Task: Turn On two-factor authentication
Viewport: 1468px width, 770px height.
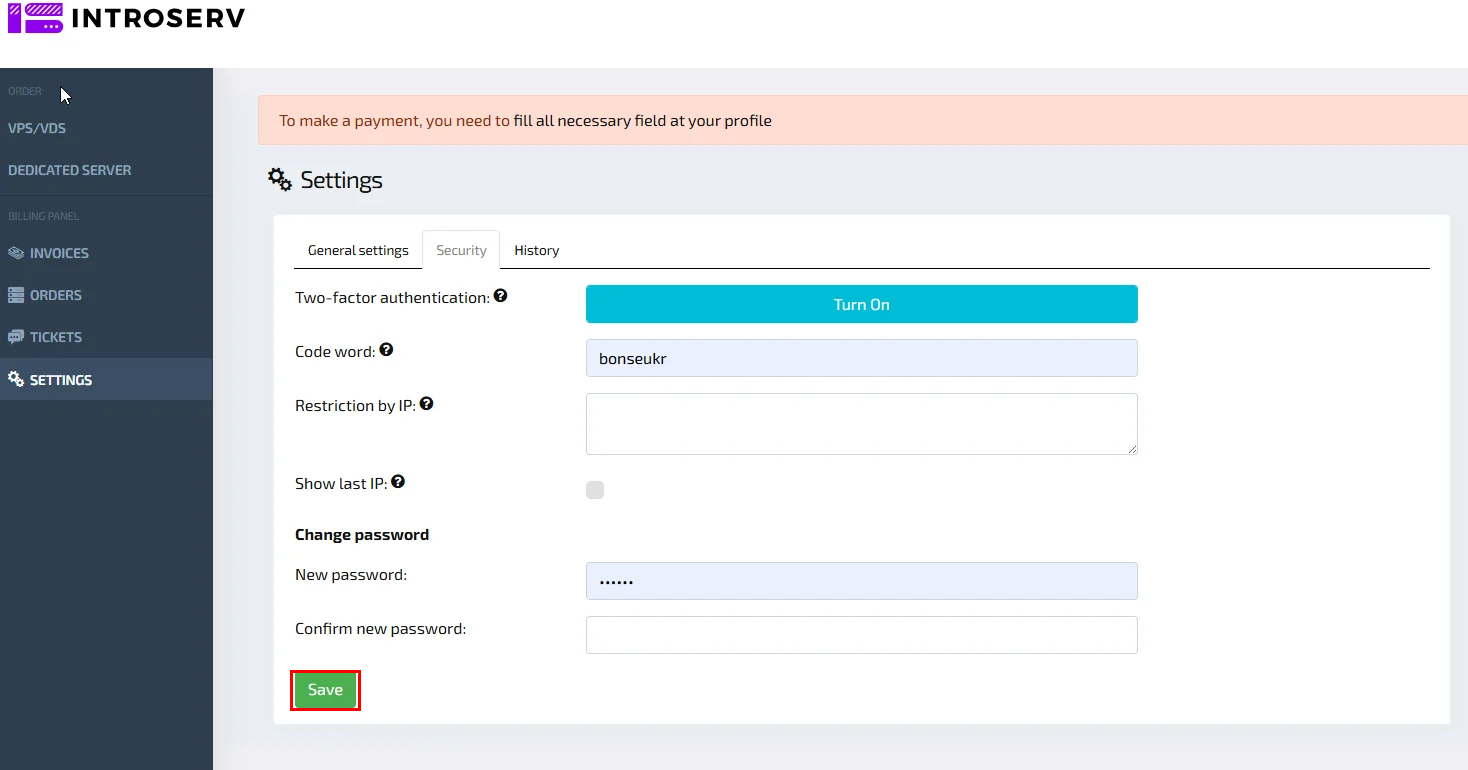Action: click(x=861, y=304)
